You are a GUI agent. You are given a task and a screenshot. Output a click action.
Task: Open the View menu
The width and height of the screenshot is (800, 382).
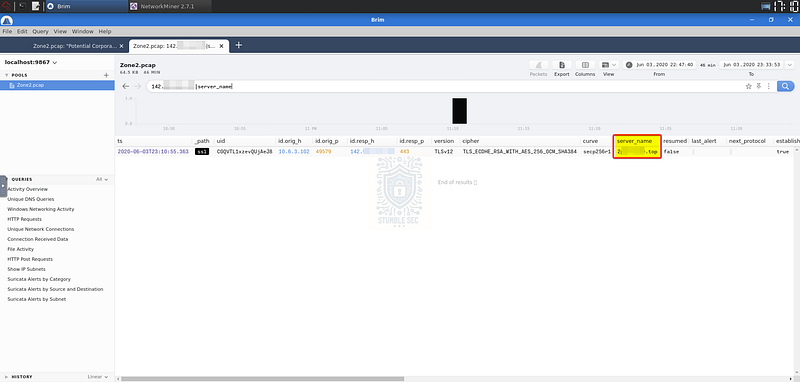click(x=60, y=31)
